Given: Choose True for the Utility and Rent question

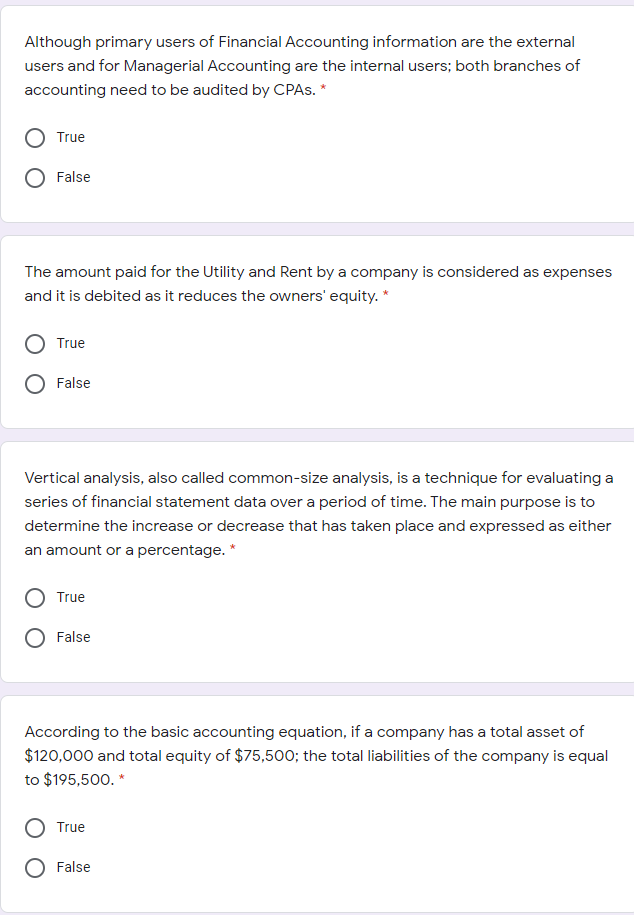Looking at the screenshot, I should click(x=35, y=344).
